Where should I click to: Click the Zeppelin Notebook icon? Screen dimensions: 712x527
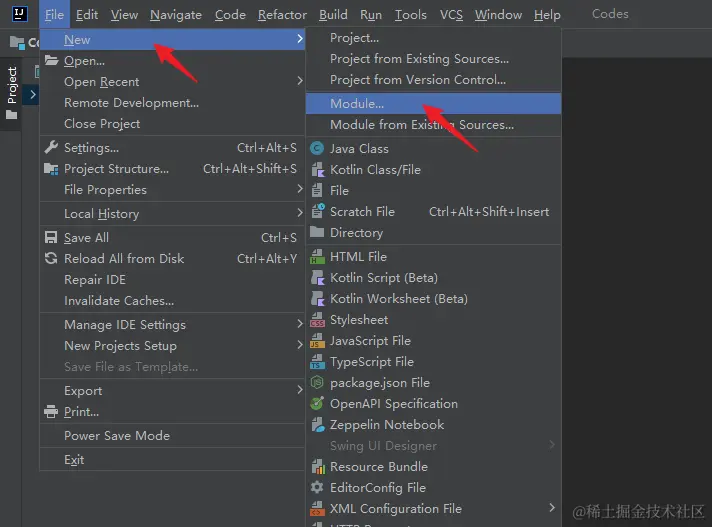318,424
